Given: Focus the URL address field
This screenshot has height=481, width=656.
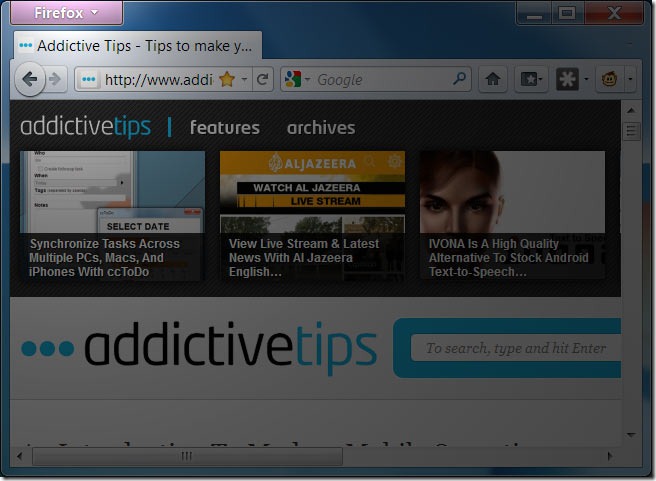Looking at the screenshot, I should coord(159,79).
